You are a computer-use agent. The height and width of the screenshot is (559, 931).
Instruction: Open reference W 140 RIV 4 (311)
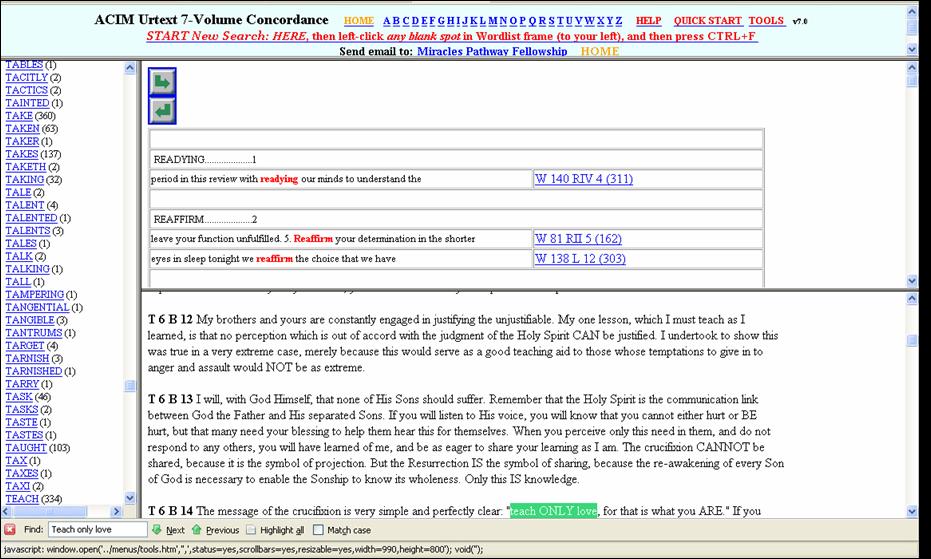pos(584,179)
